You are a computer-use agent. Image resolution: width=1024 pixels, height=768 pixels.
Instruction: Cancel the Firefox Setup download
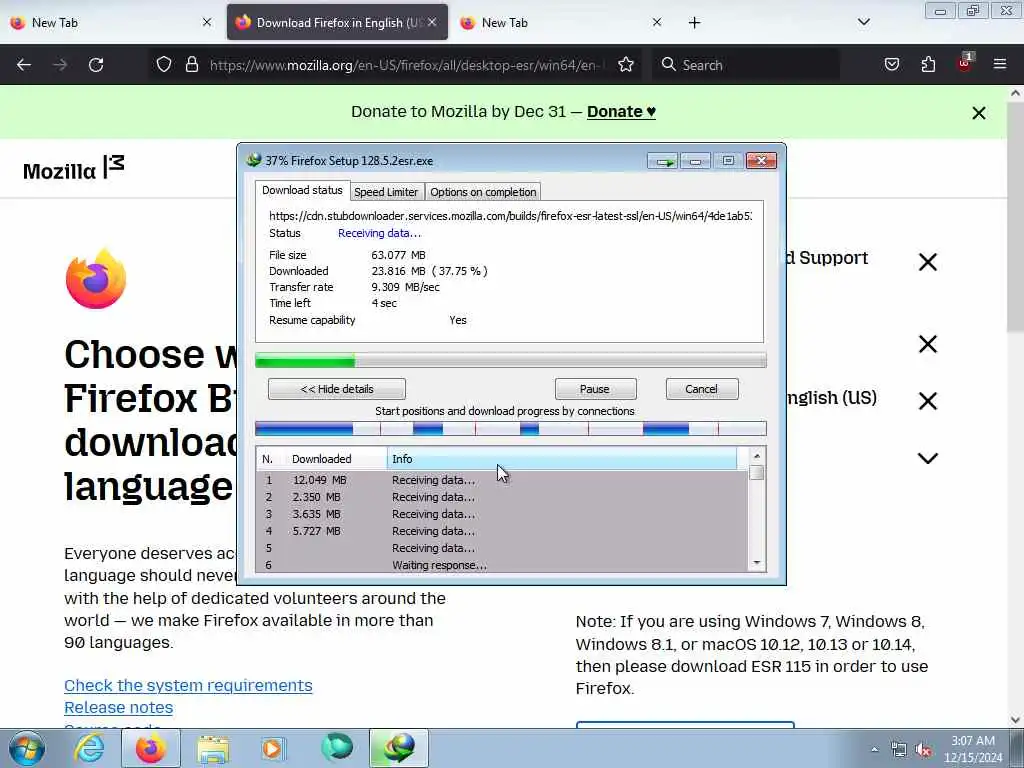click(x=701, y=389)
